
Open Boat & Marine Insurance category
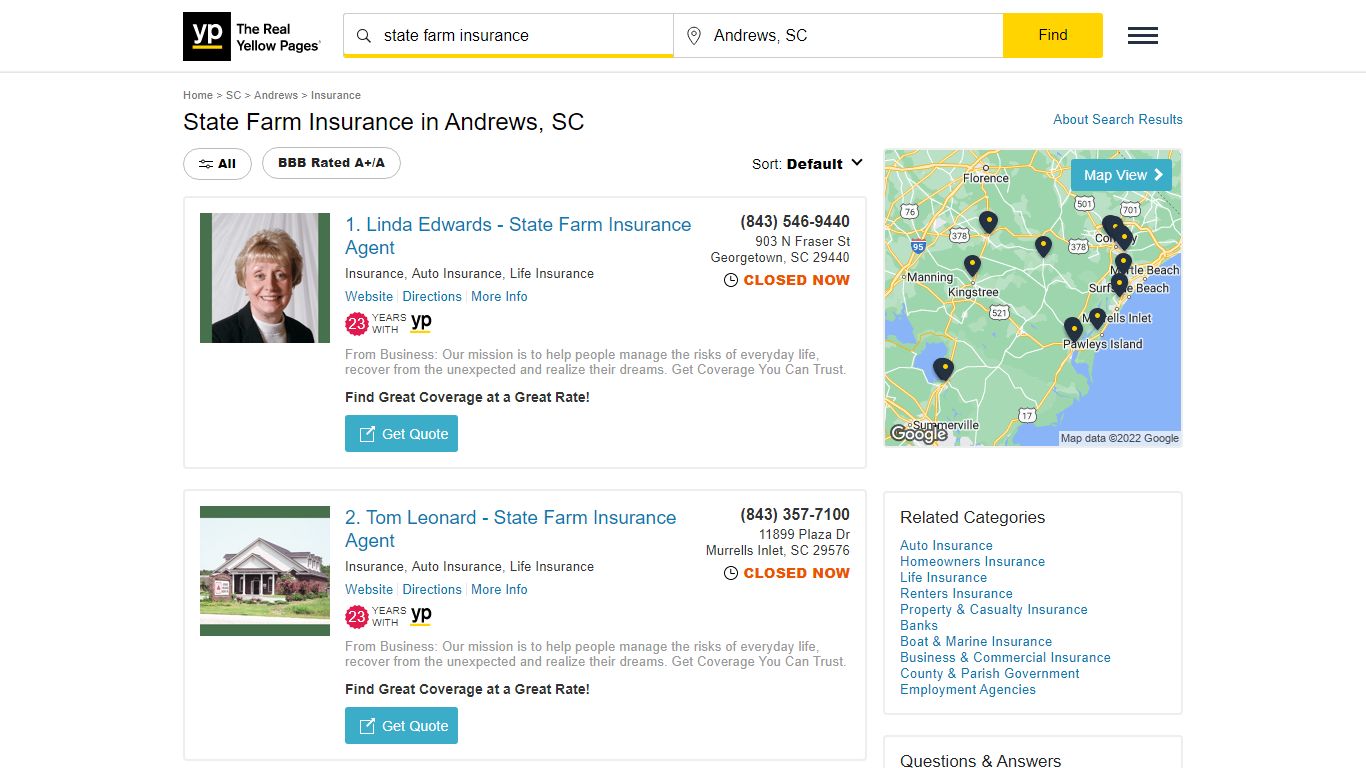976,641
